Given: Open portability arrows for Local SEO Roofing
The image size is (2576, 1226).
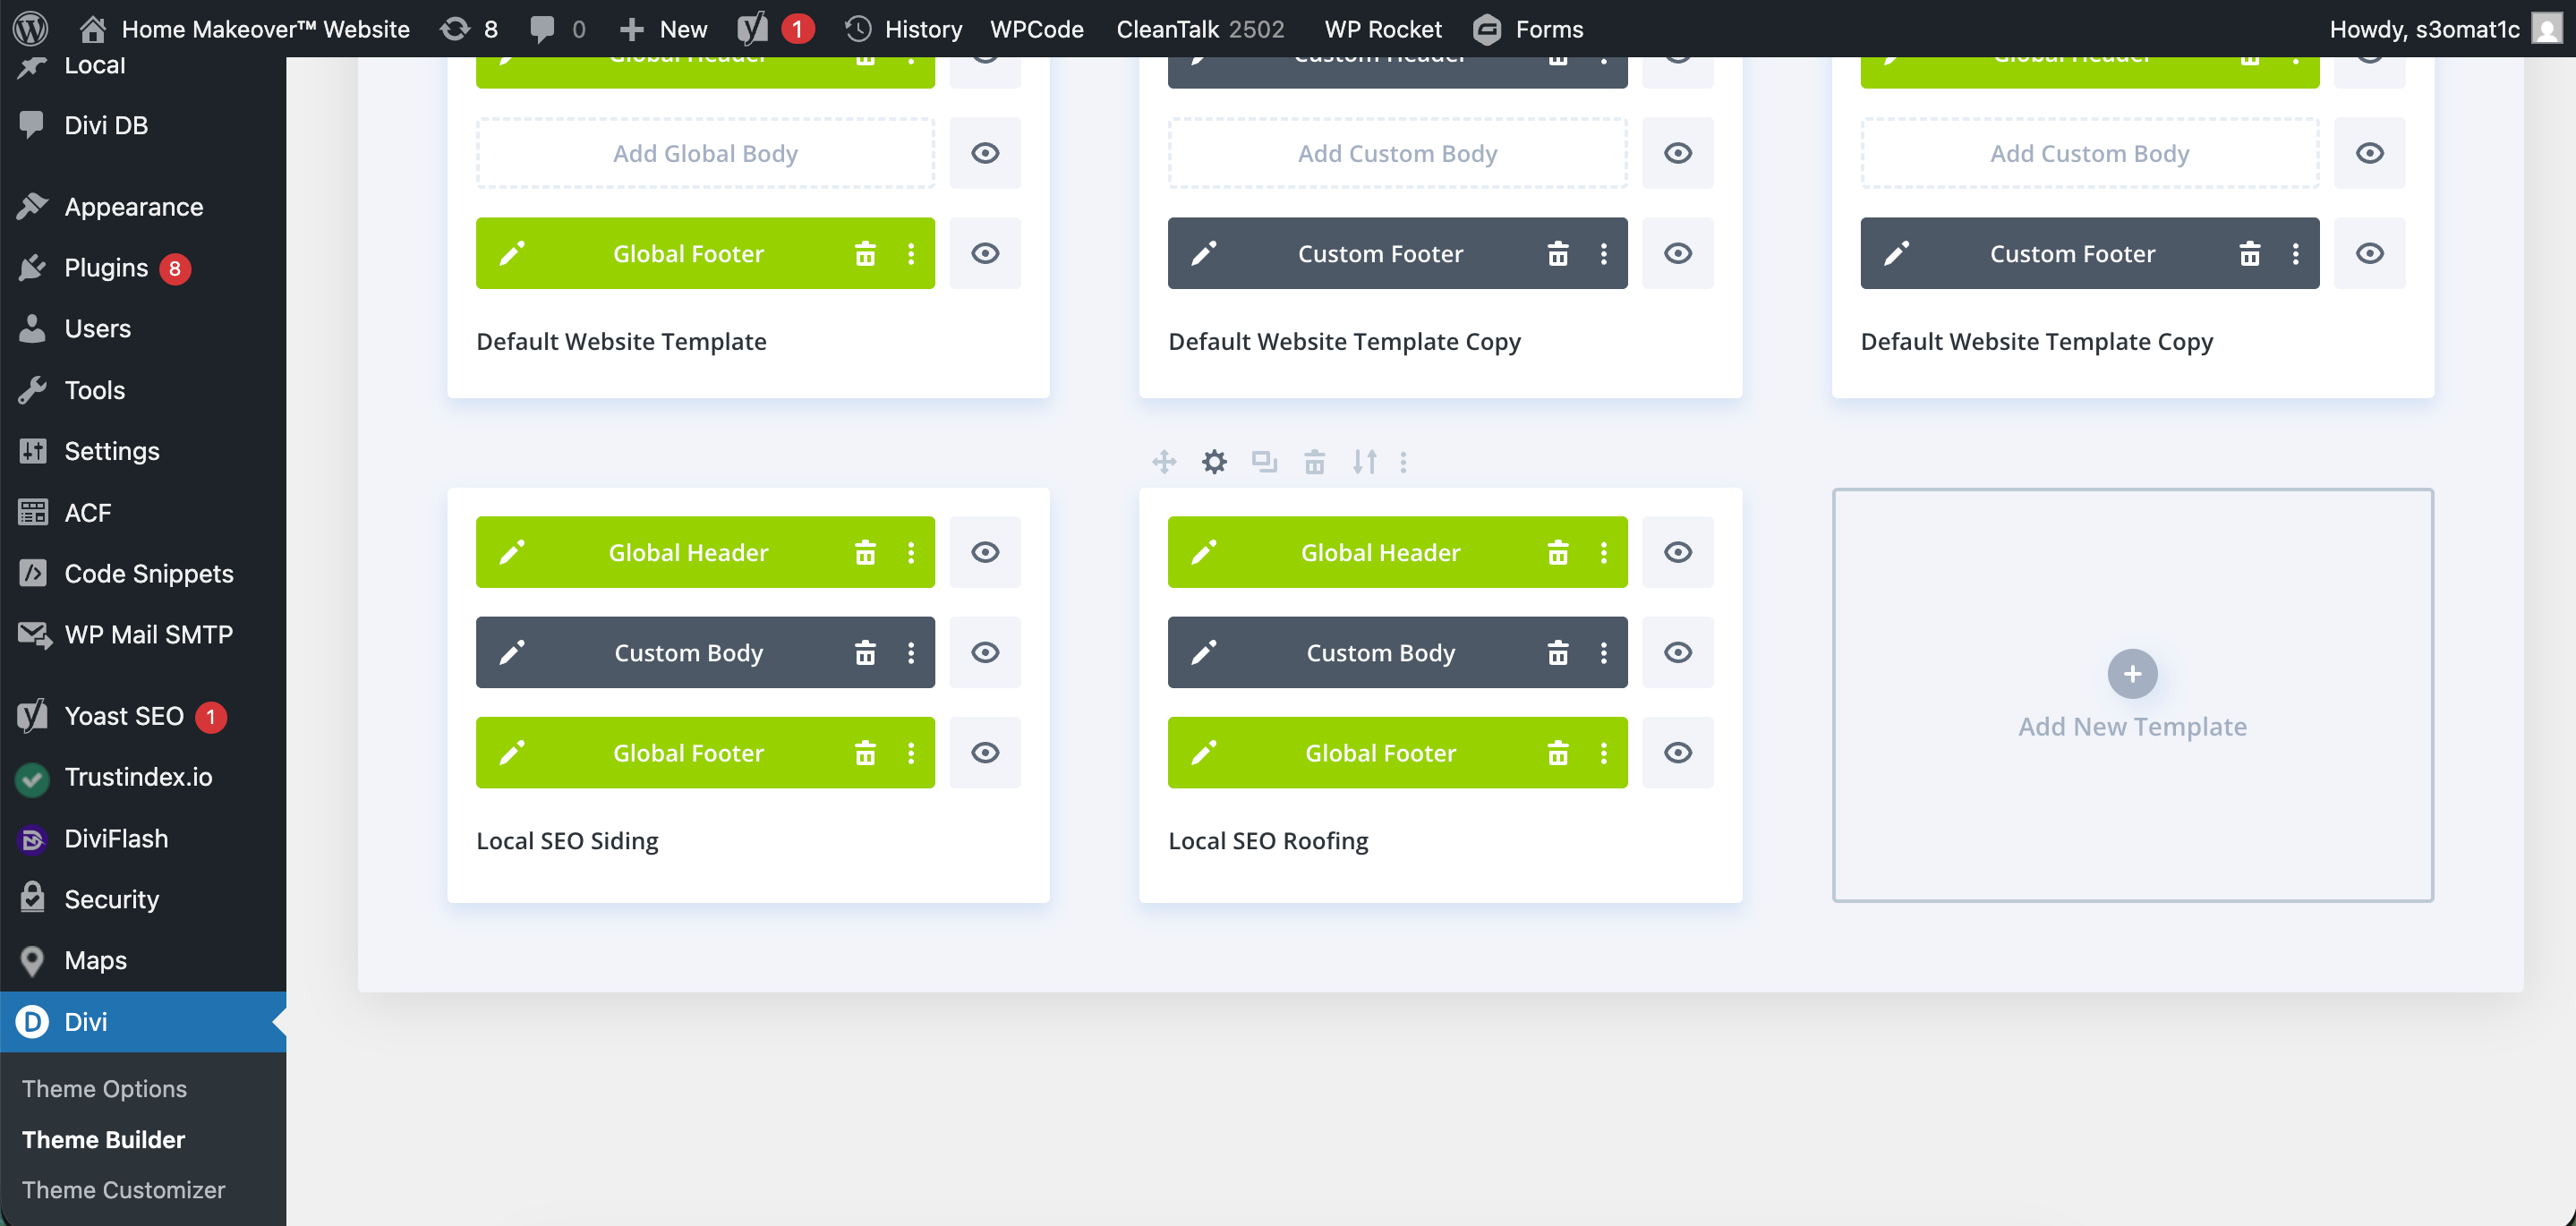Looking at the screenshot, I should pos(1365,462).
